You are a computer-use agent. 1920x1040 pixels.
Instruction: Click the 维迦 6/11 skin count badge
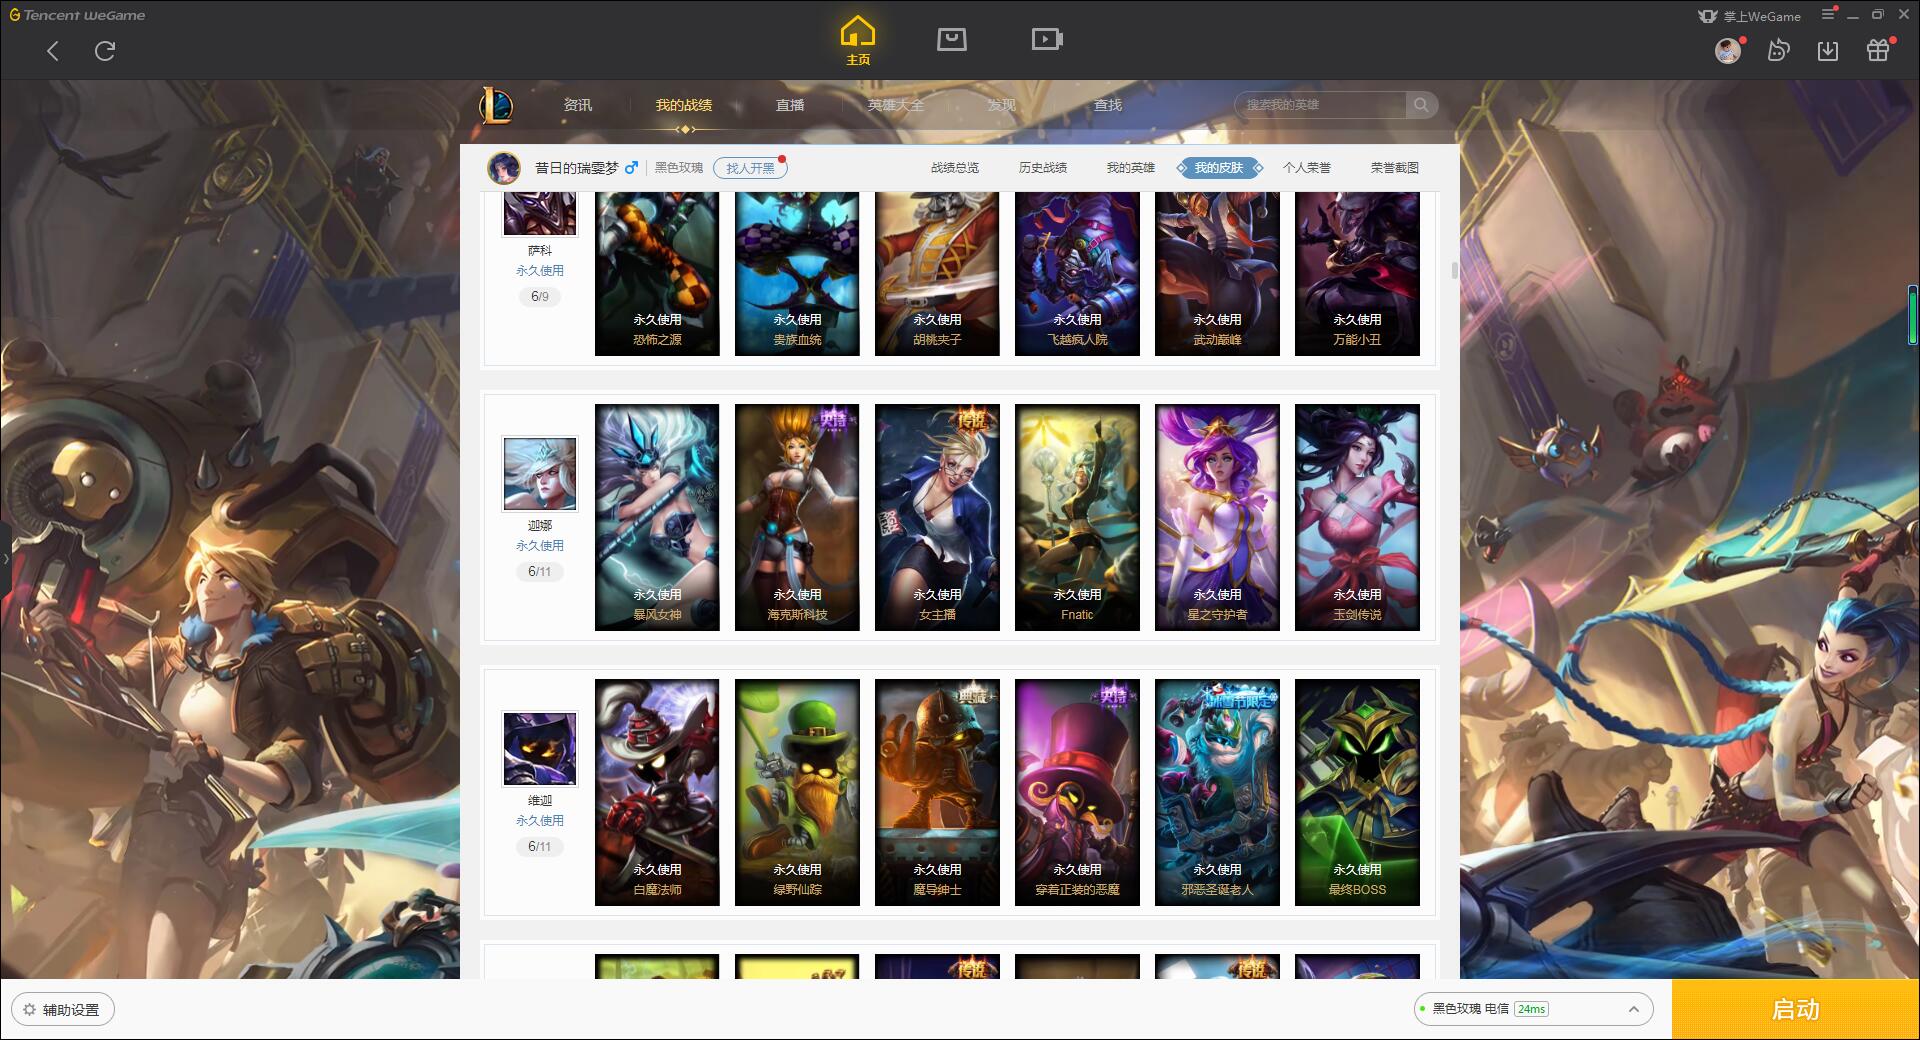pyautogui.click(x=540, y=847)
